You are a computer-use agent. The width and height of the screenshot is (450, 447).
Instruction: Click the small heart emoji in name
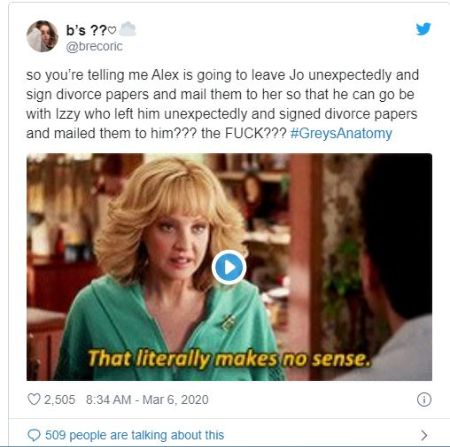click(112, 31)
